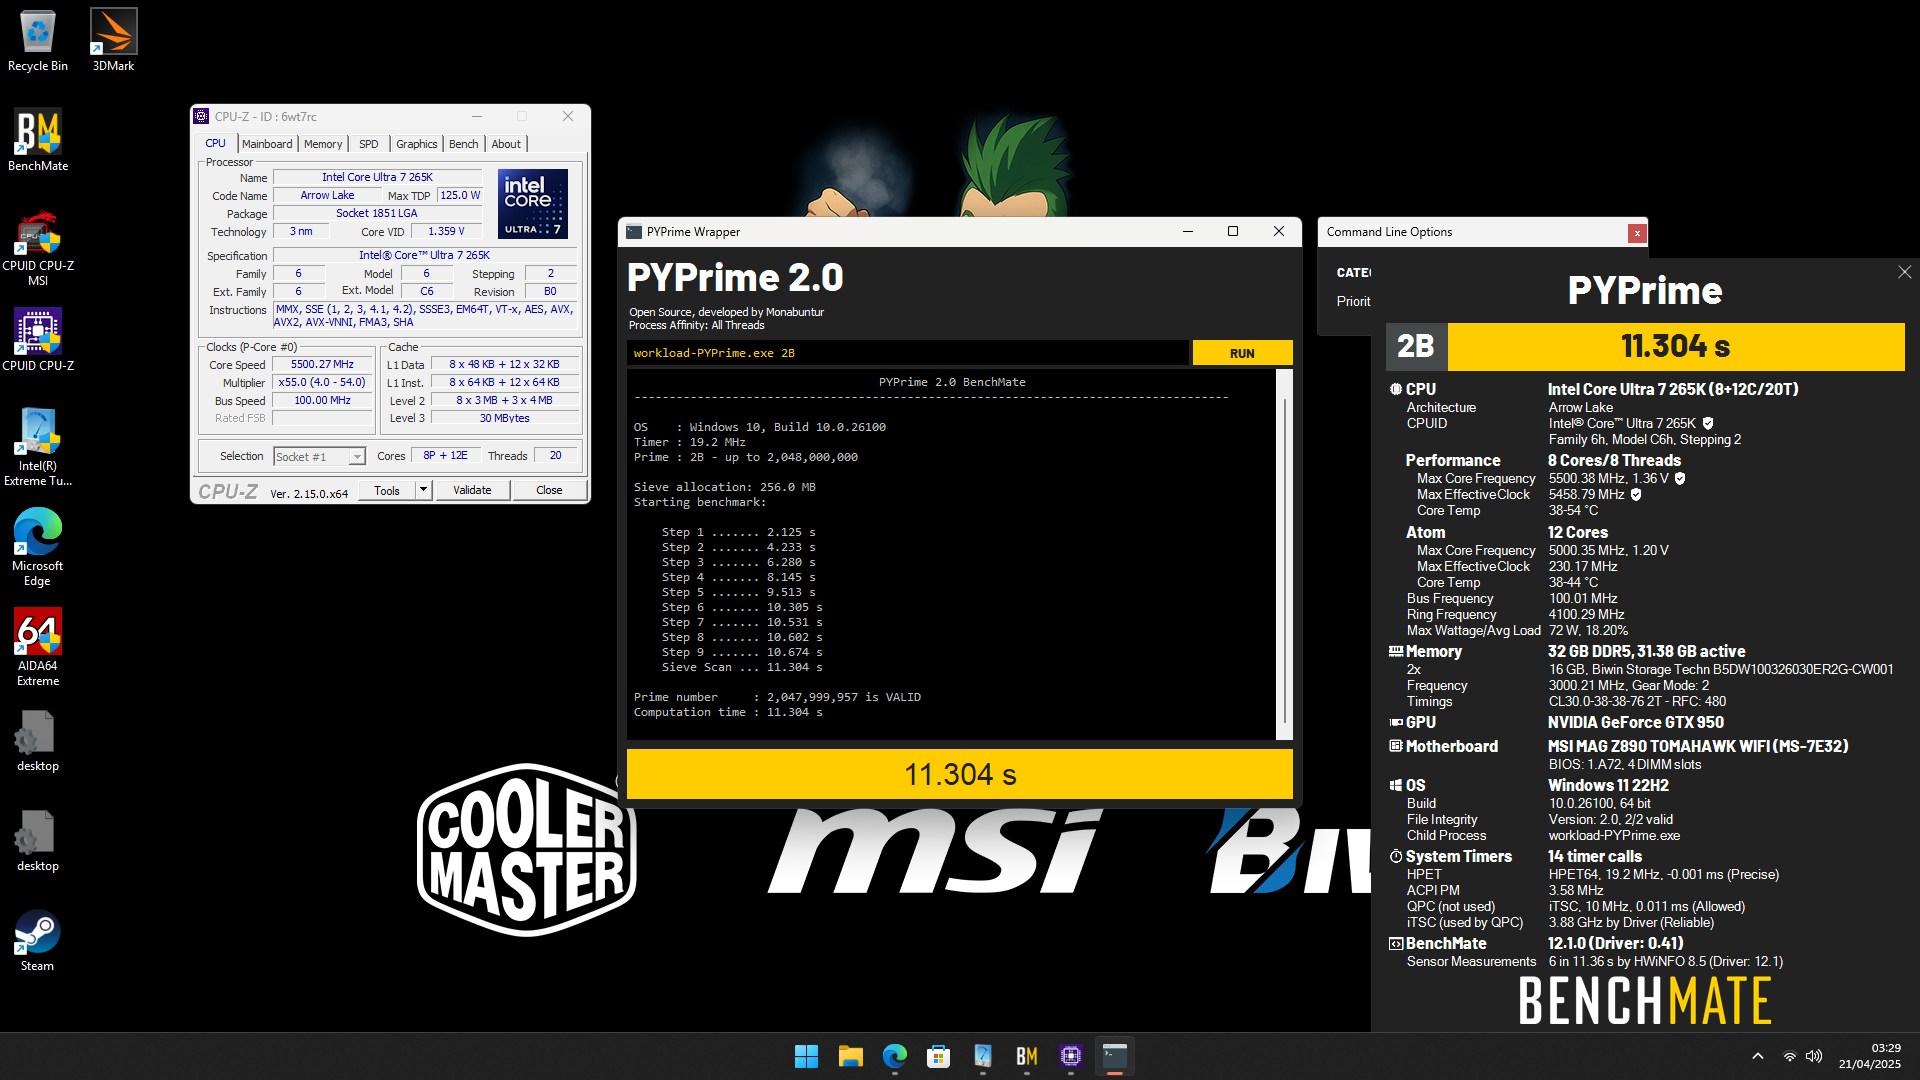Close the Command Line Options window
Screen dimensions: 1920x1080
pos(1637,233)
